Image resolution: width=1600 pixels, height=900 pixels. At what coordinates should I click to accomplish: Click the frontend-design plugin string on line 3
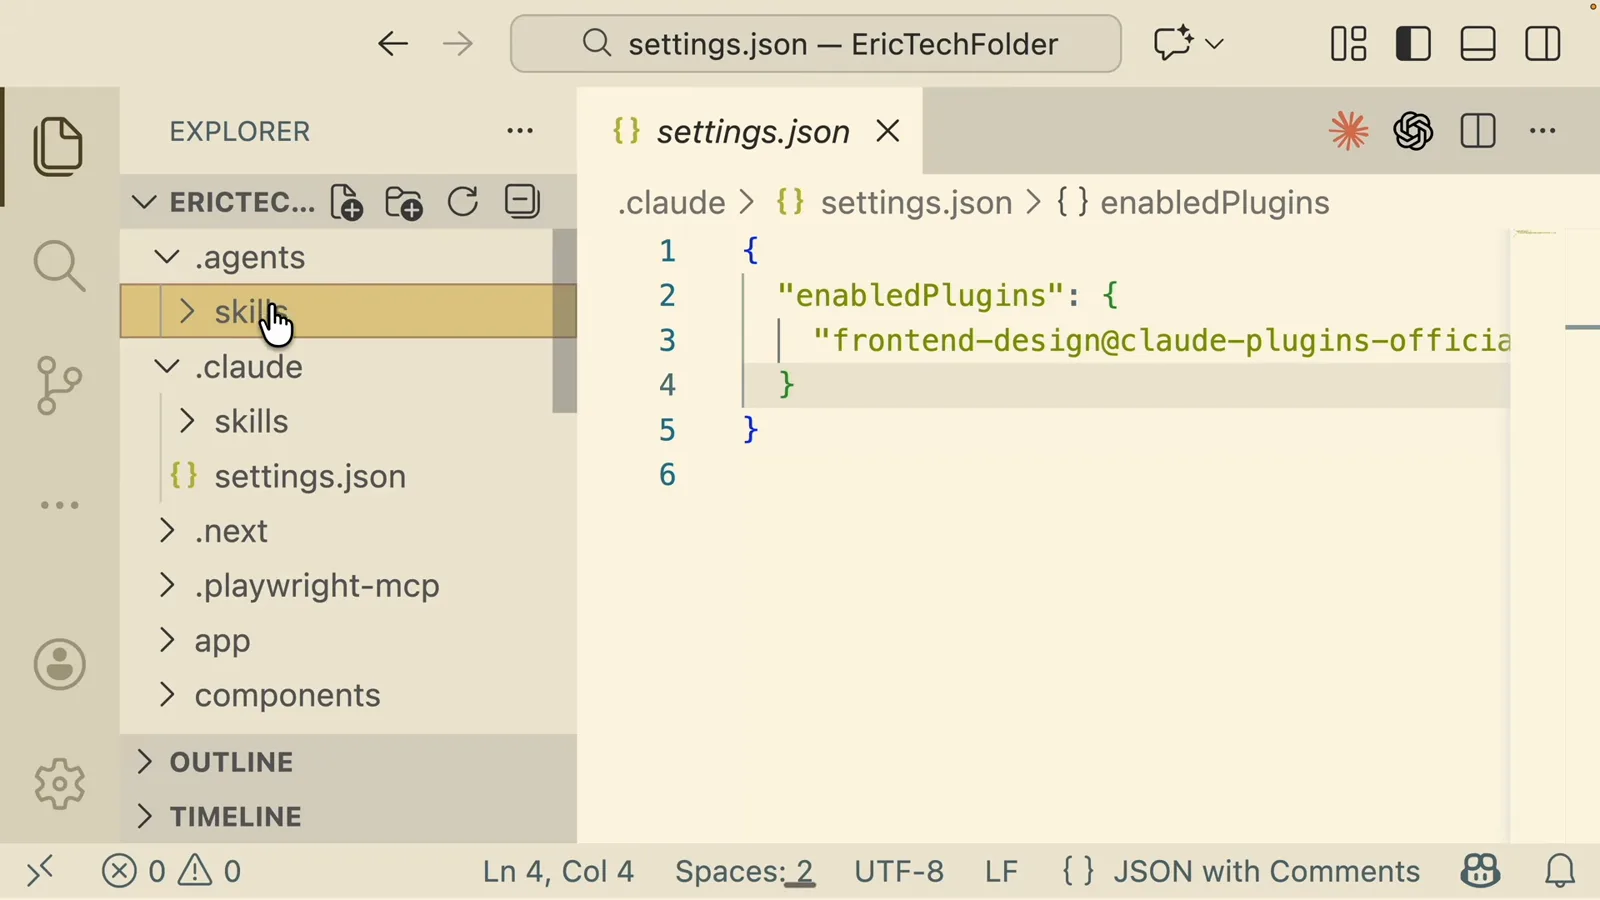click(x=1161, y=341)
